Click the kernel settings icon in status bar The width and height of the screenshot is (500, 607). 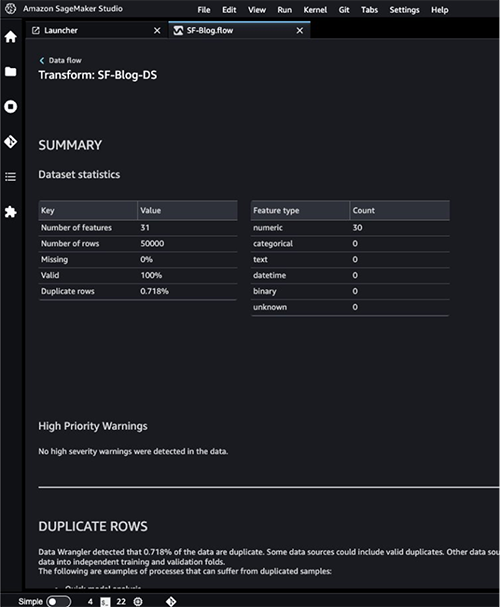click(x=138, y=601)
